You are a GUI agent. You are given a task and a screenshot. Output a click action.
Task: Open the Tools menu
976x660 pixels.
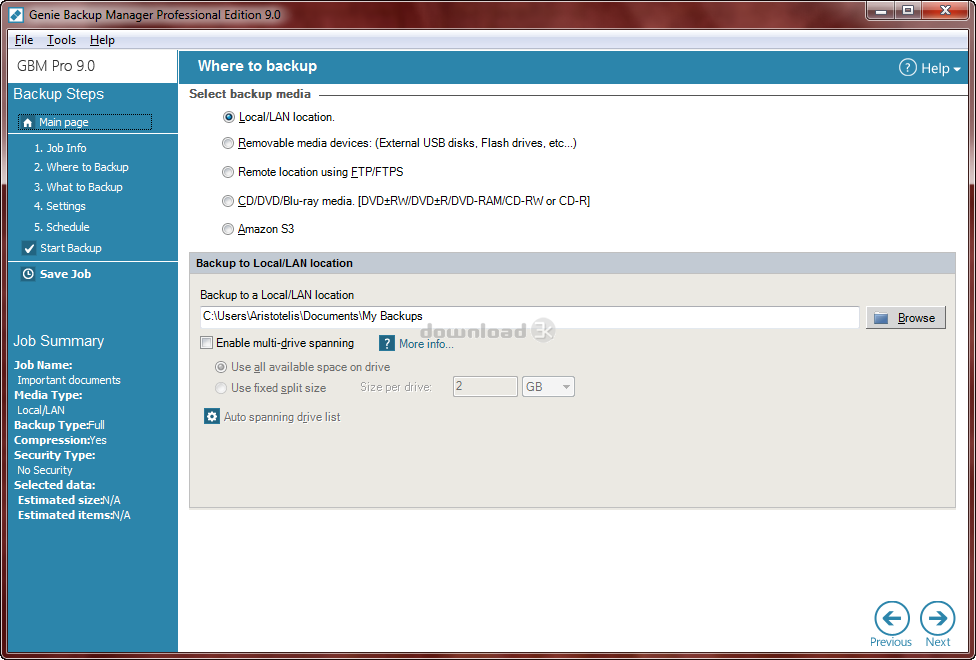click(x=61, y=40)
